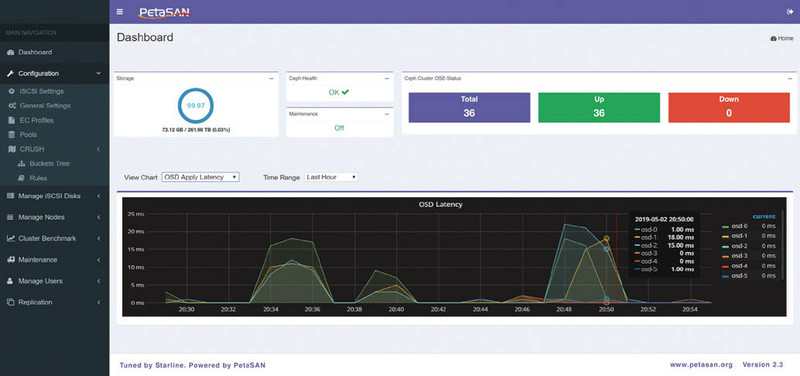This screenshot has width=800, height=376.
Task: Click the Replication copy icon
Action: point(11,302)
